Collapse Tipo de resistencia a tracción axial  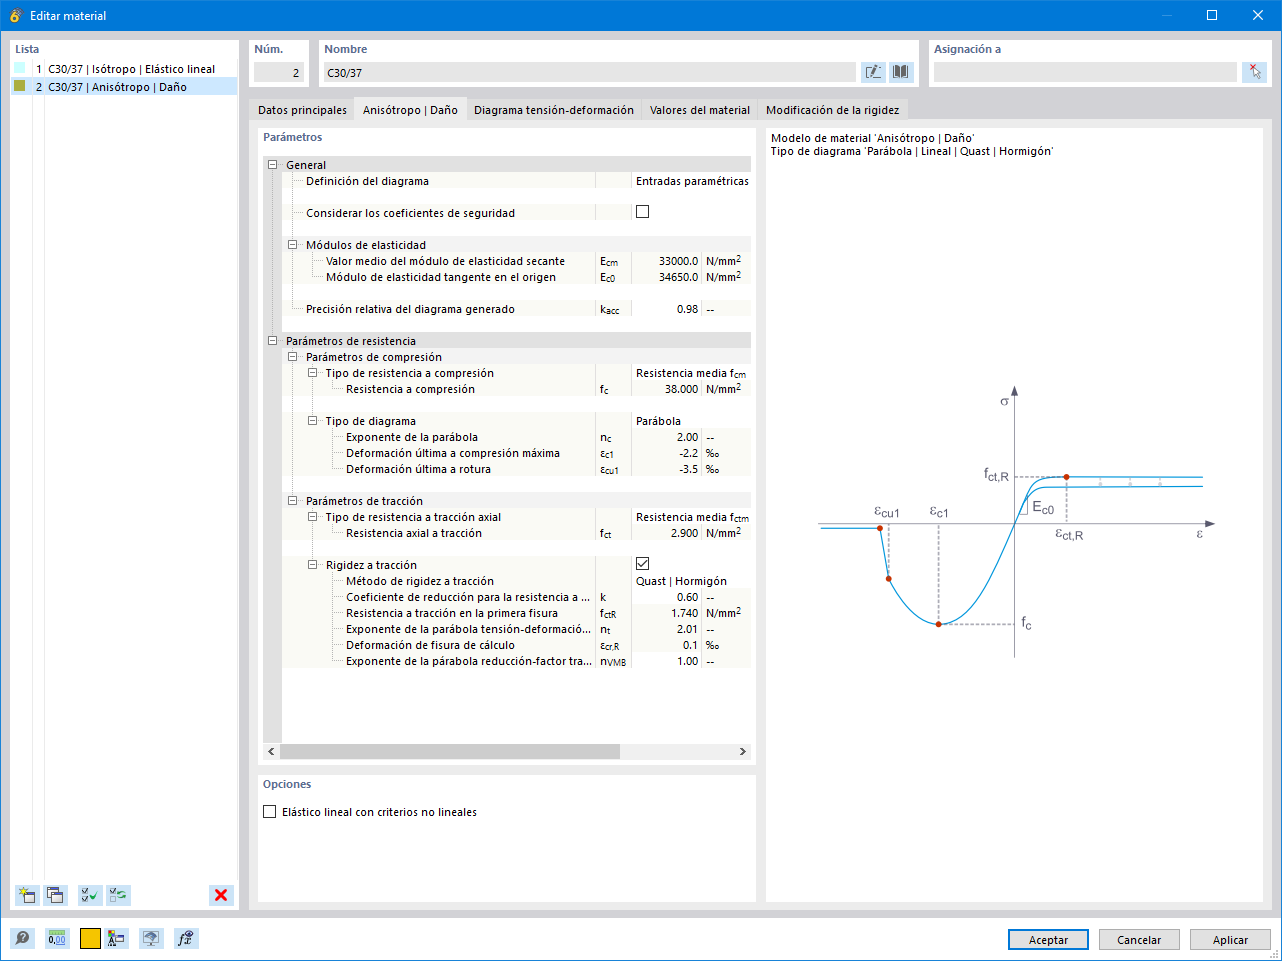312,517
